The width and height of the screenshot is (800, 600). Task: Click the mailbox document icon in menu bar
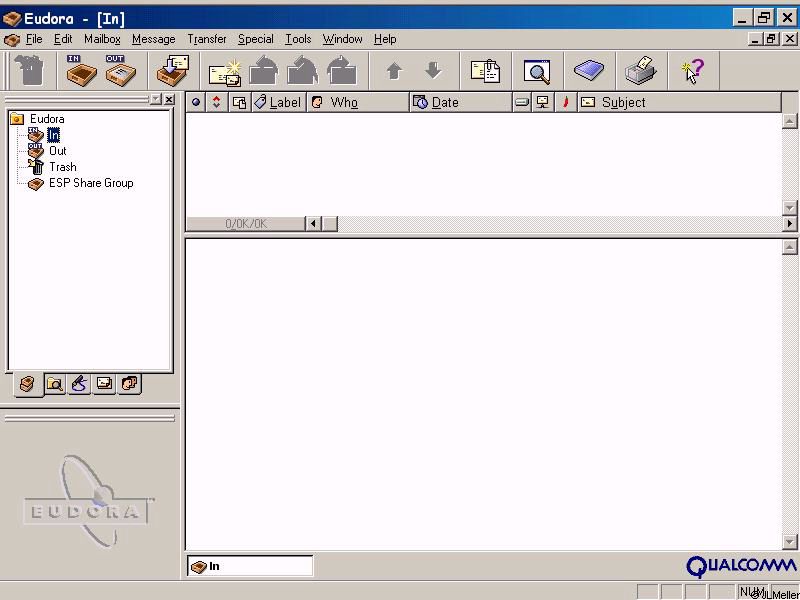11,39
